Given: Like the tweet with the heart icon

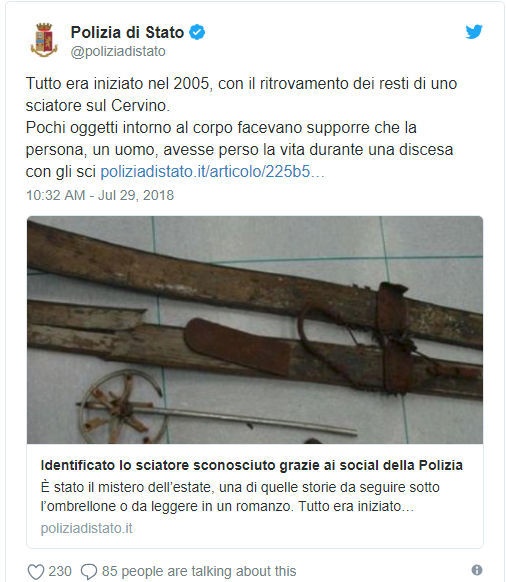Looking at the screenshot, I should tap(36, 571).
